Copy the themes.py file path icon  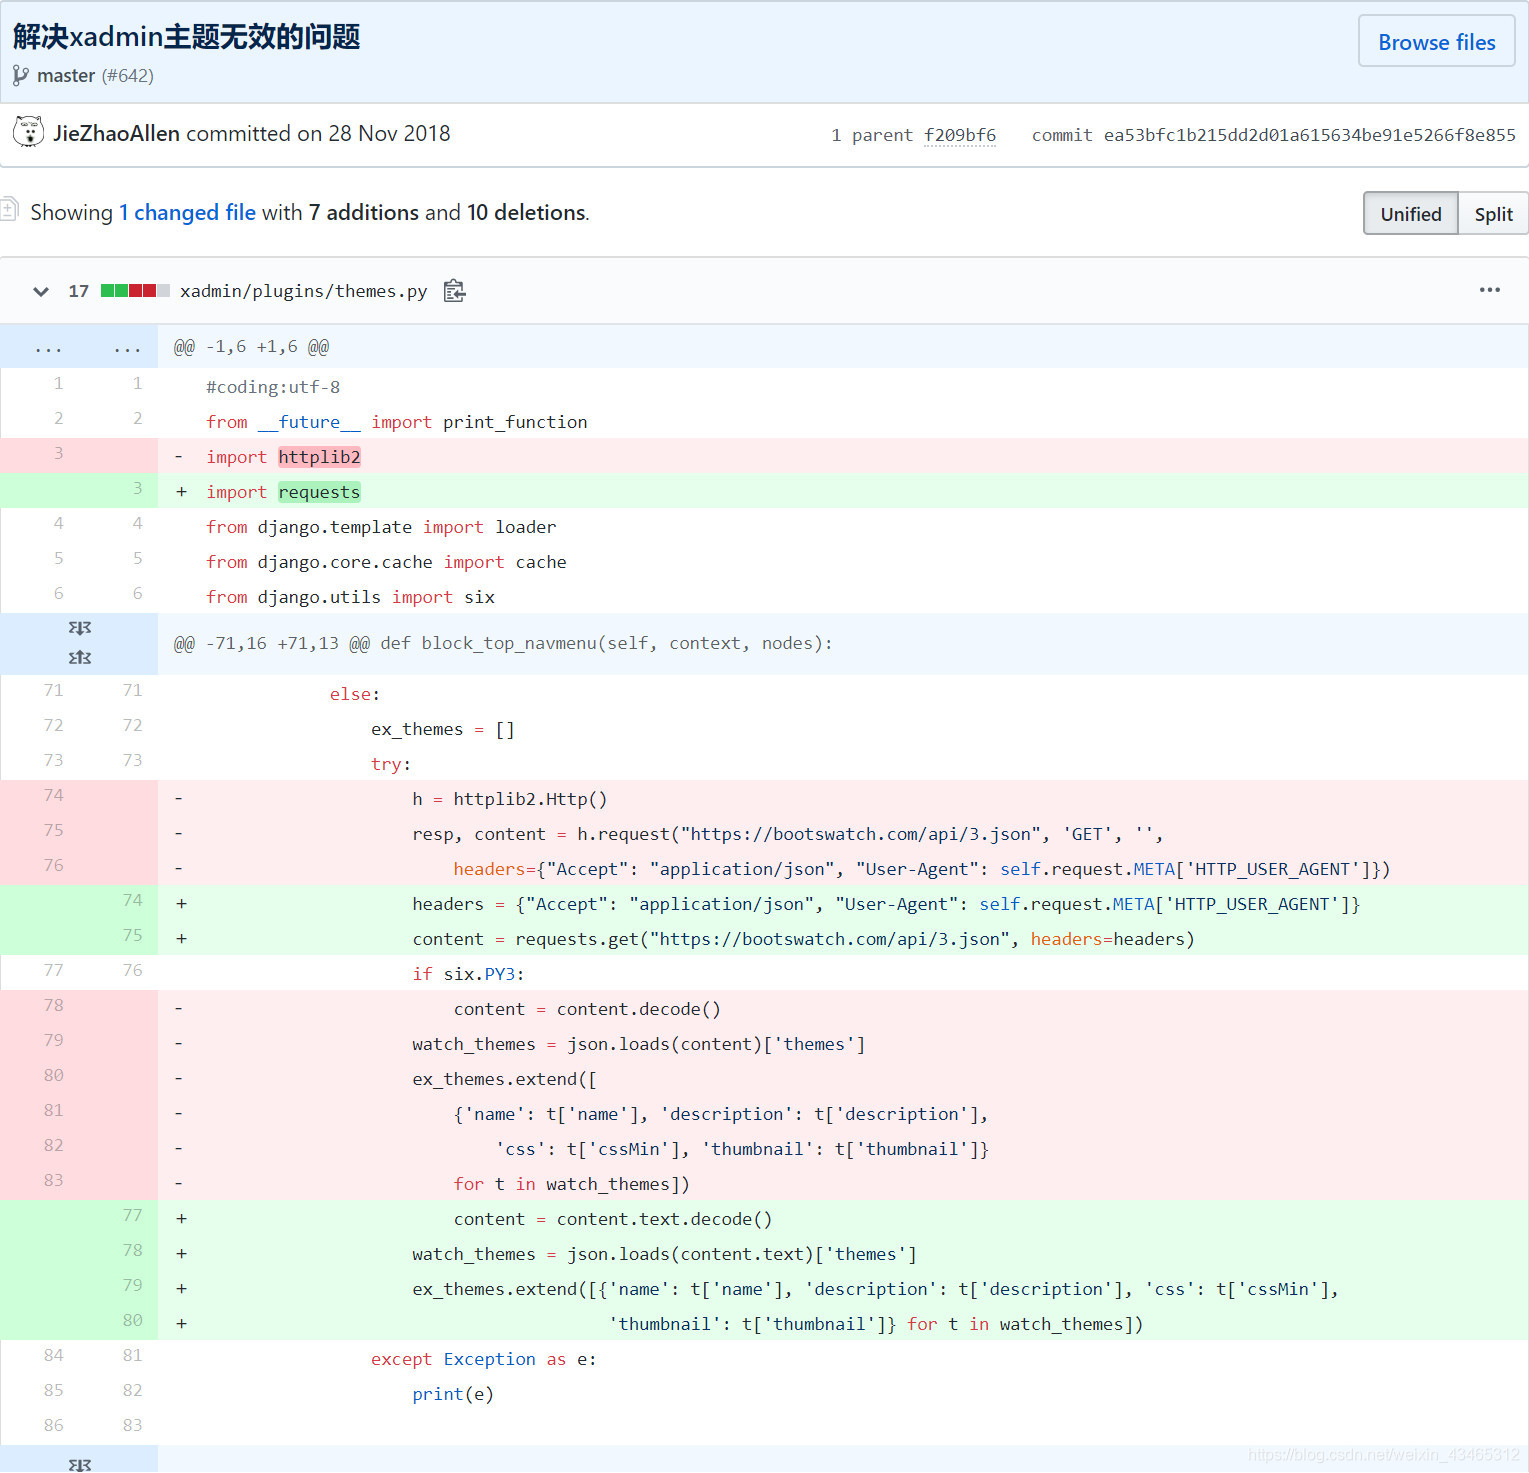click(454, 291)
